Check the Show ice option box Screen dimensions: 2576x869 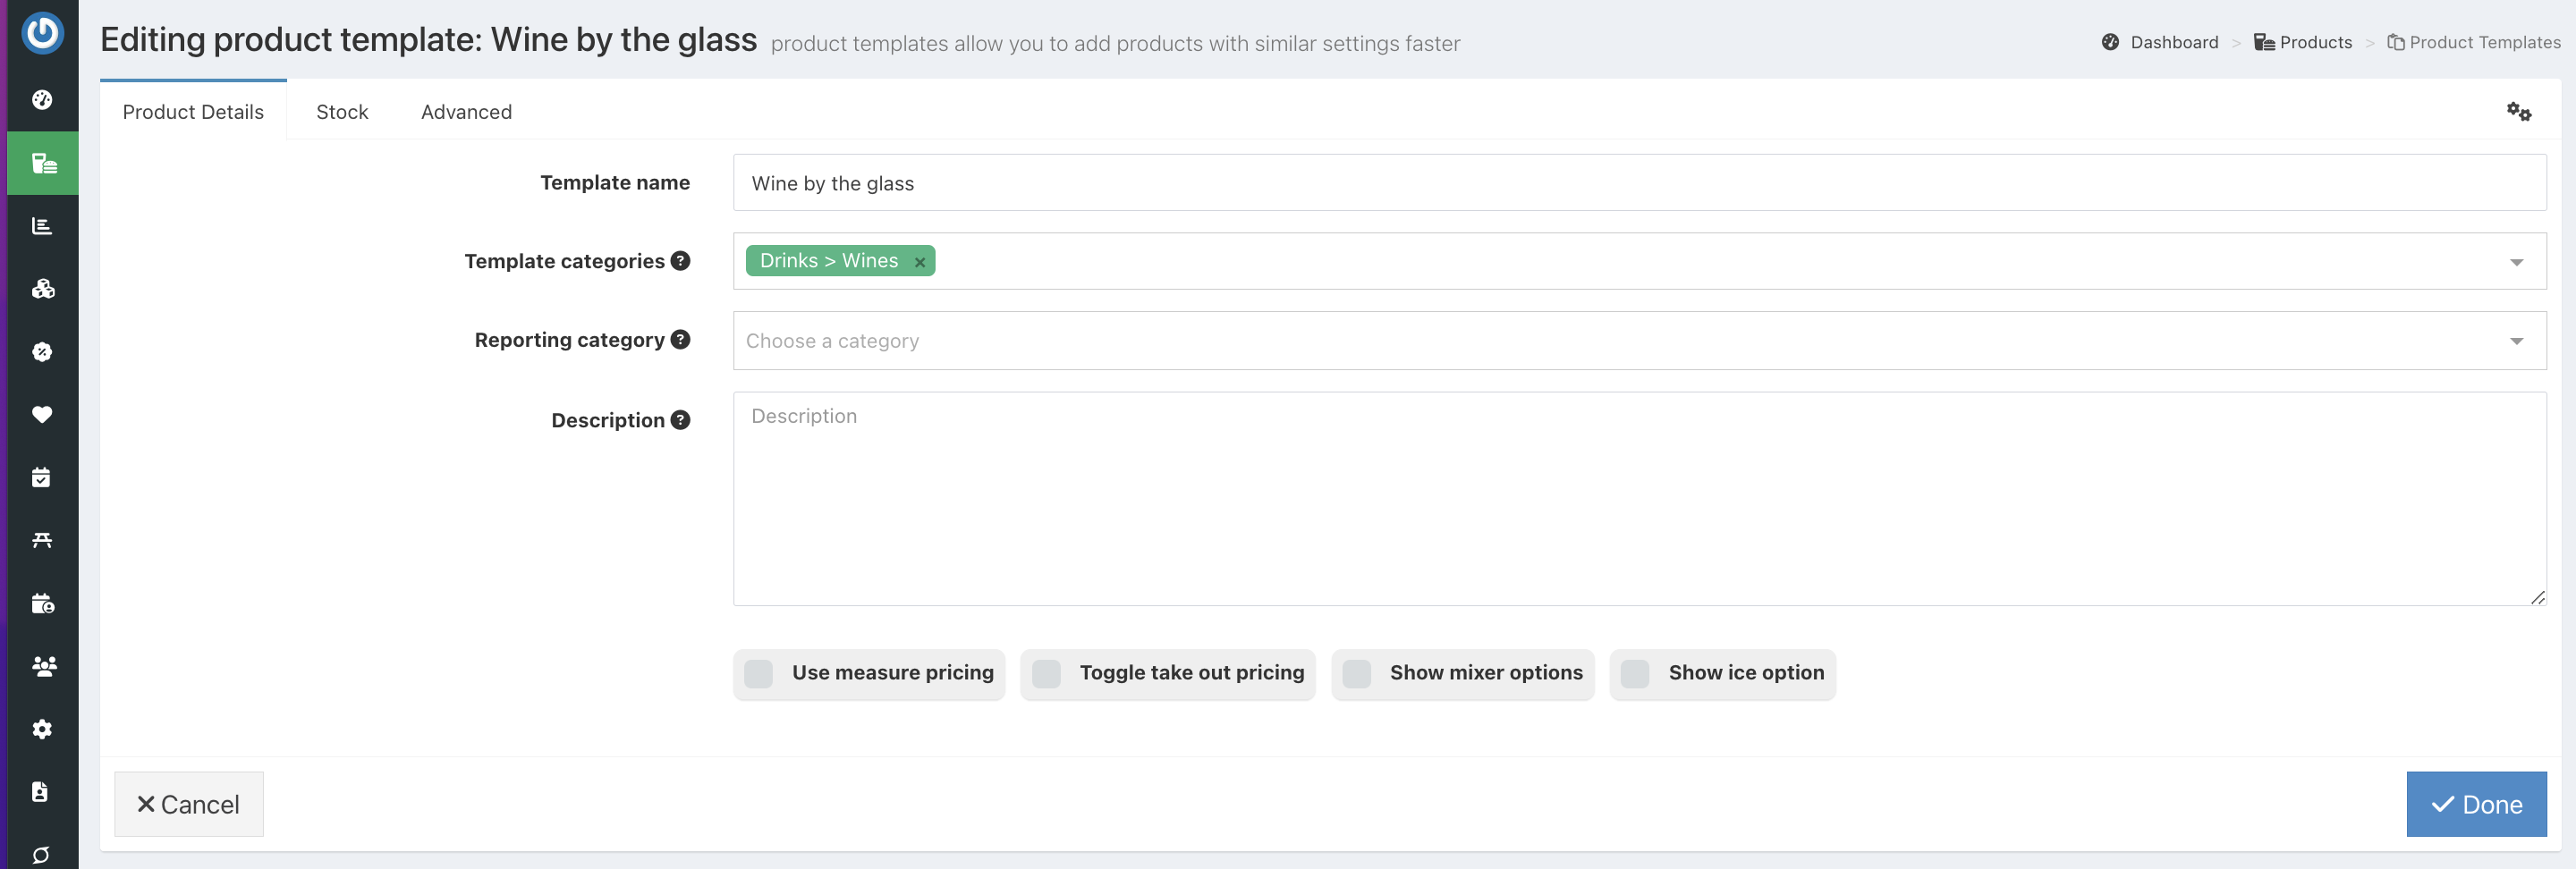coord(1635,674)
